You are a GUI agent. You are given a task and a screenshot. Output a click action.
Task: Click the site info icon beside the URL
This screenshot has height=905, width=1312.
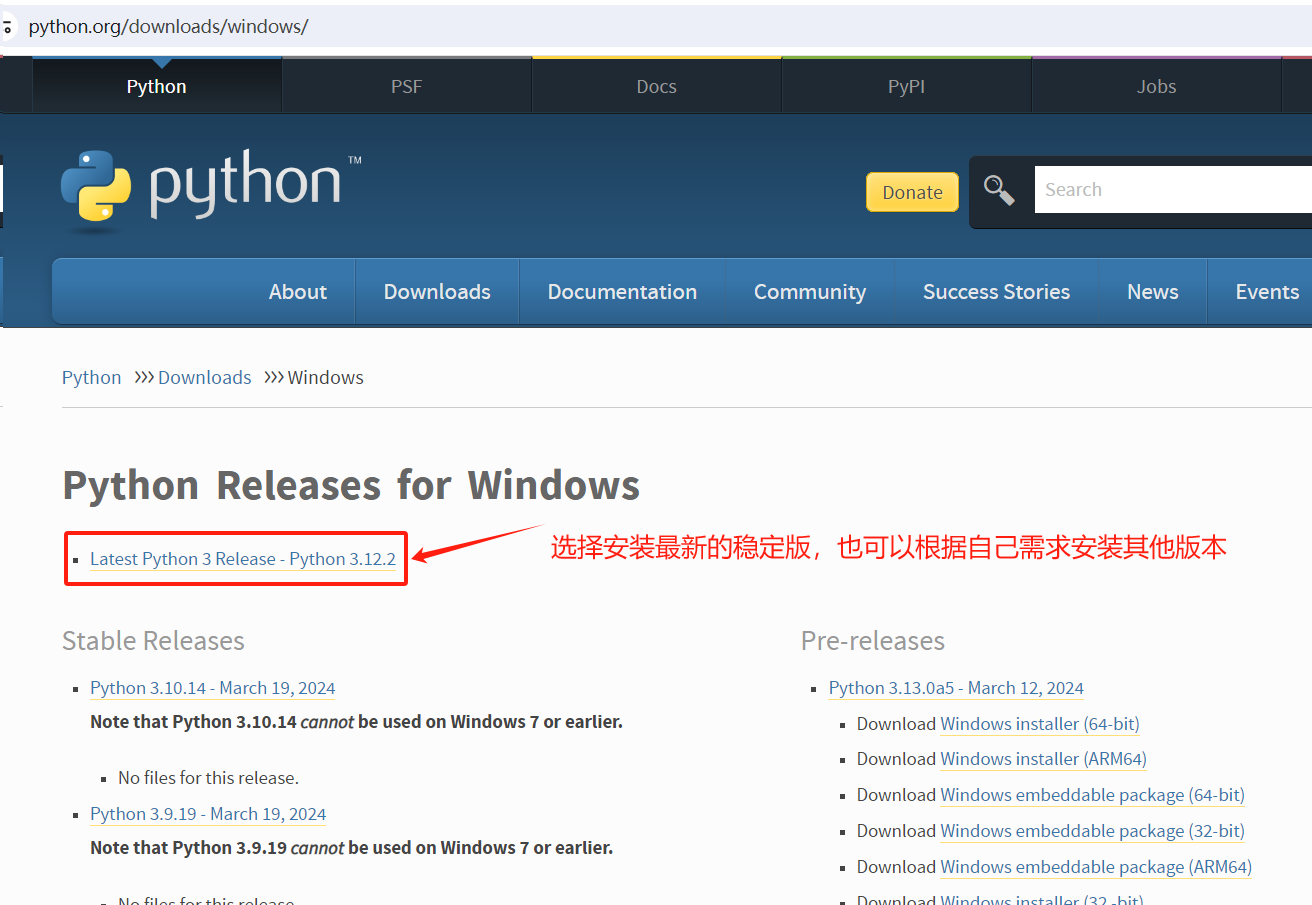click(x=7, y=27)
